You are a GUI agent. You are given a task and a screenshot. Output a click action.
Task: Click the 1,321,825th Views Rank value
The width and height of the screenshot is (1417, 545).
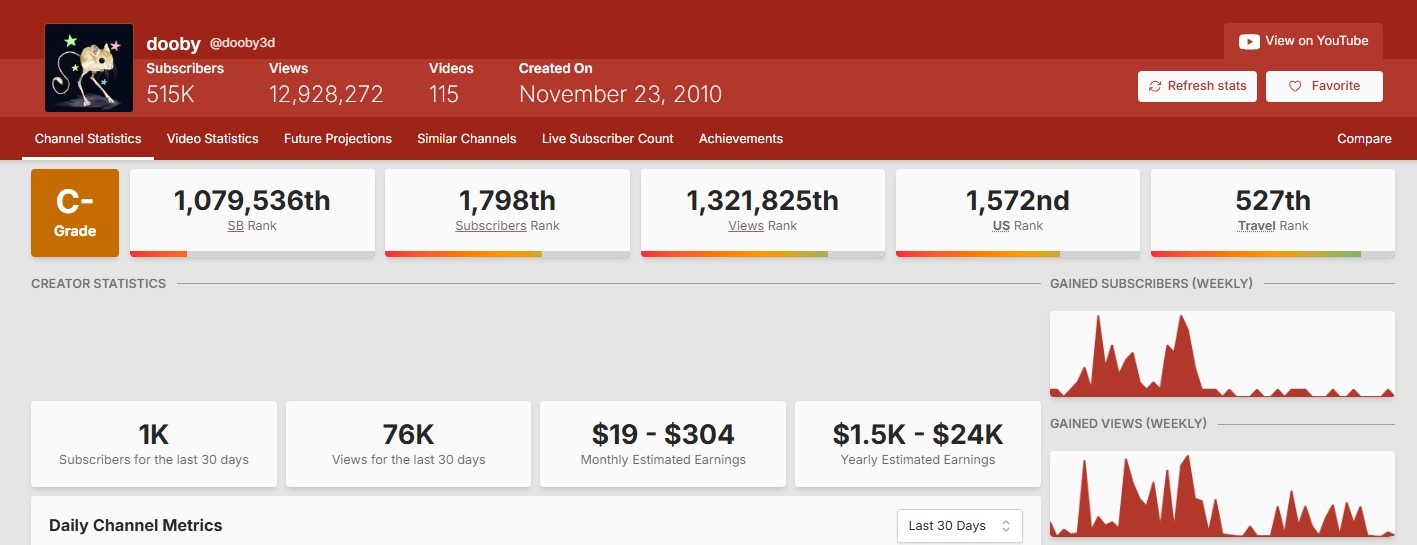click(762, 201)
